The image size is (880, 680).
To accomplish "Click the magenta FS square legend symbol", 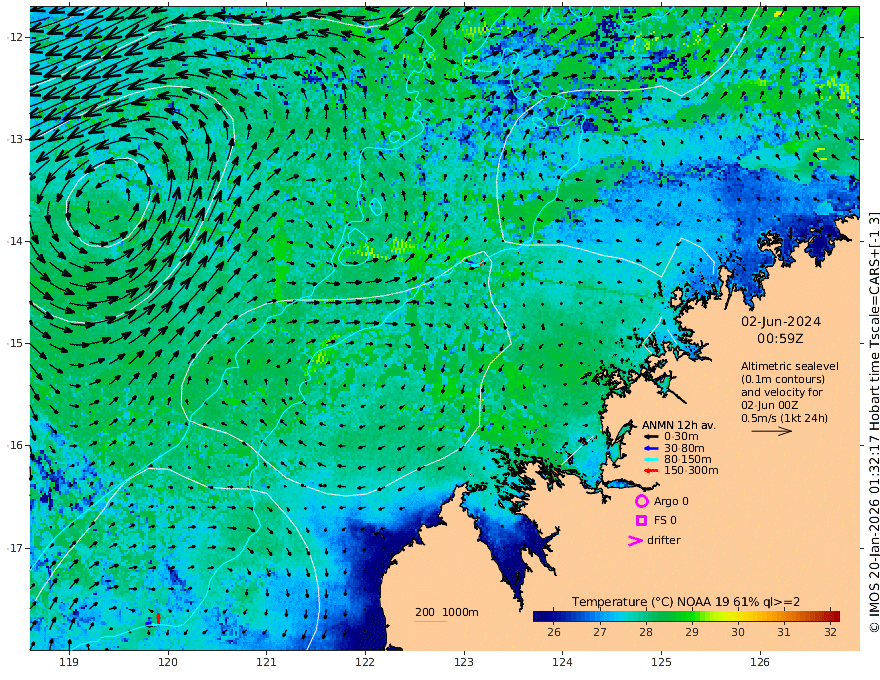I will pyautogui.click(x=641, y=521).
